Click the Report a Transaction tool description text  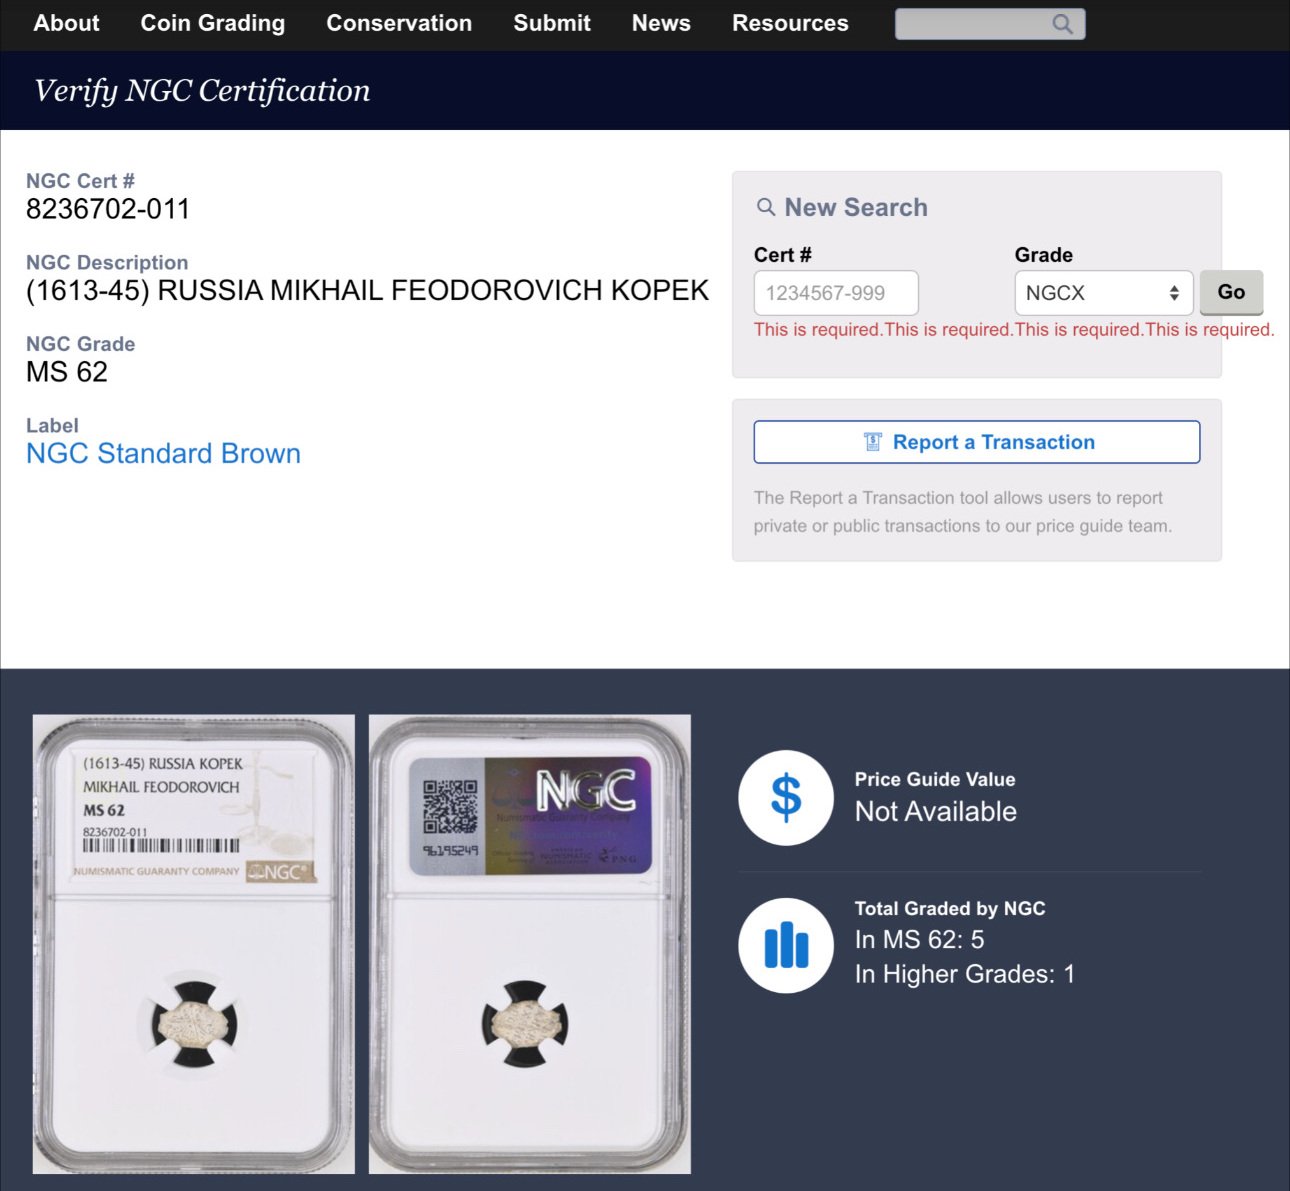pyautogui.click(x=963, y=512)
